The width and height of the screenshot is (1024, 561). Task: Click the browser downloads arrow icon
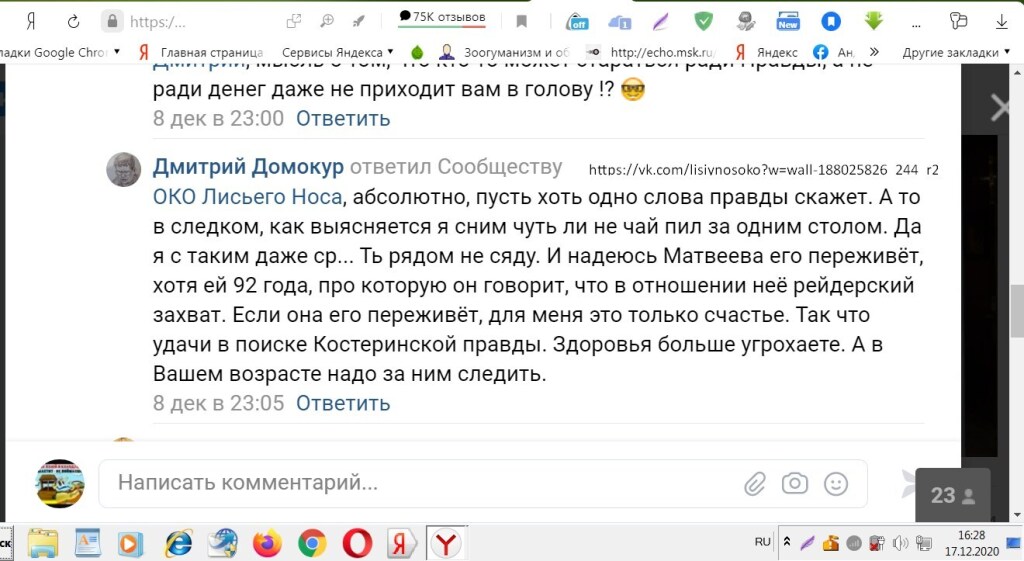point(1002,21)
